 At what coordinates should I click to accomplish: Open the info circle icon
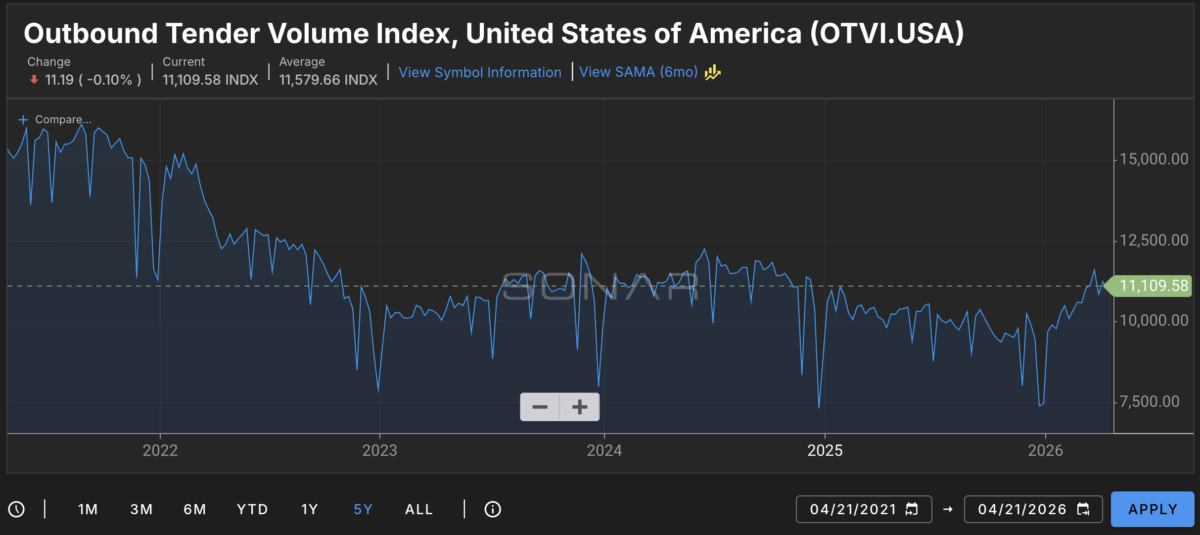(492, 509)
